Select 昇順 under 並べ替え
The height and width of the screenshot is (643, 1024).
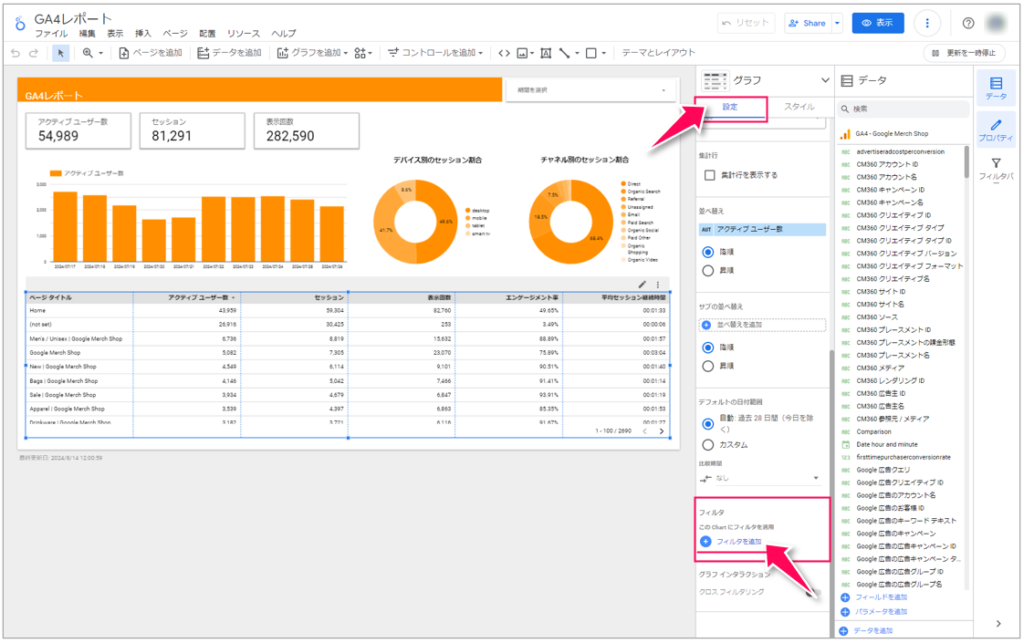point(707,270)
